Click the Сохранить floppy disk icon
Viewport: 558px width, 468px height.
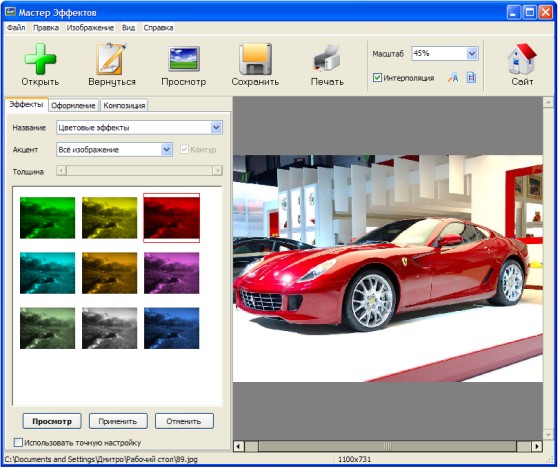255,59
